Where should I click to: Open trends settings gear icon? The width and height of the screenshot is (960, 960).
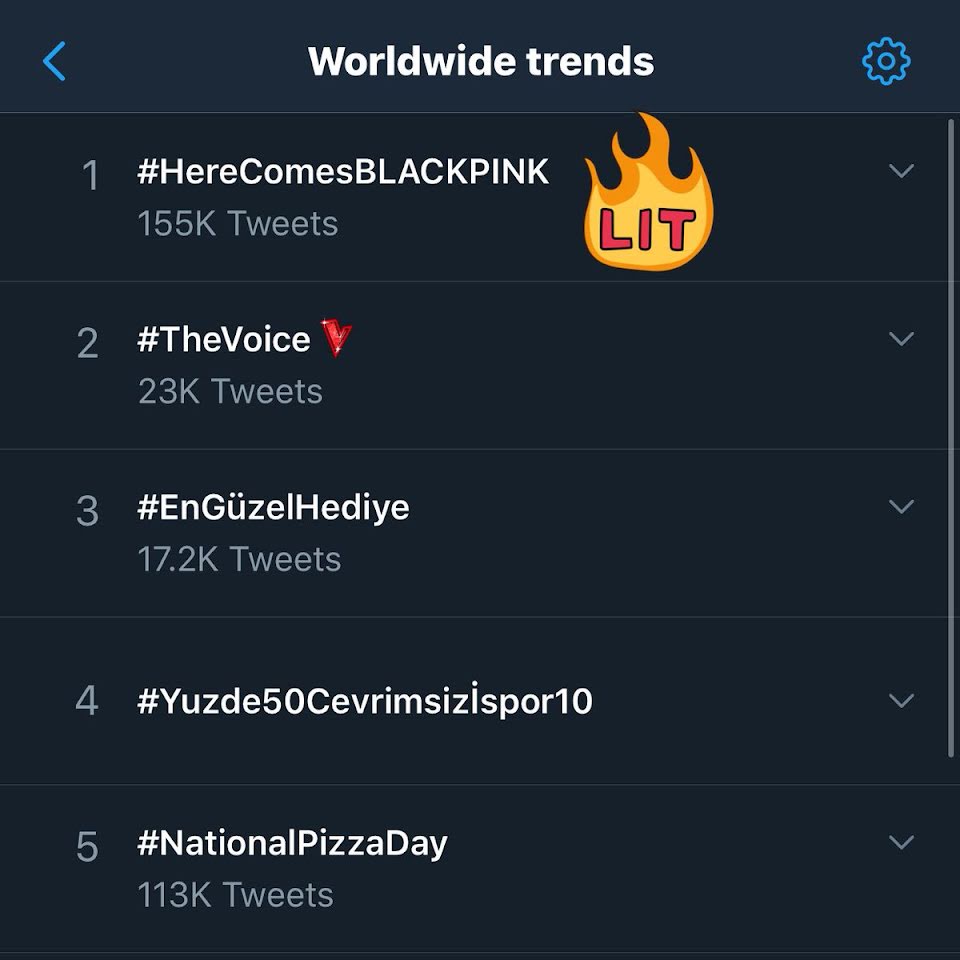(x=885, y=62)
